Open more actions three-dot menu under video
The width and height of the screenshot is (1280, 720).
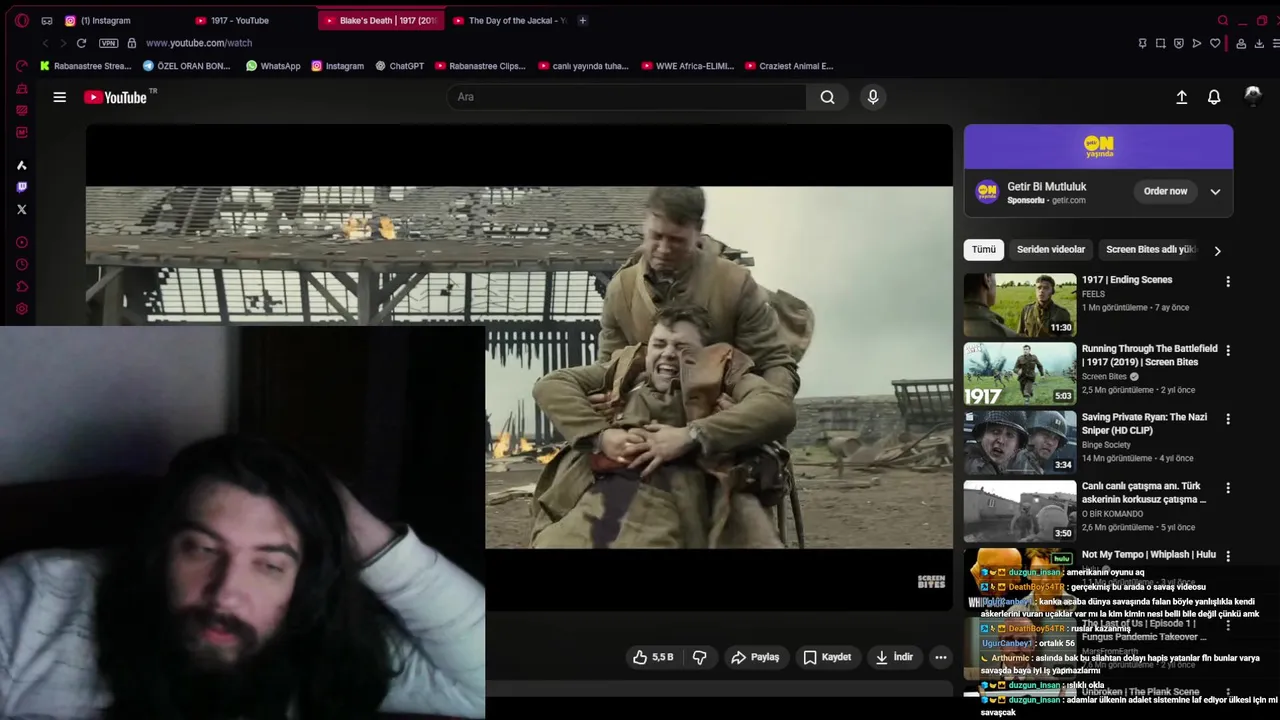pyautogui.click(x=941, y=657)
